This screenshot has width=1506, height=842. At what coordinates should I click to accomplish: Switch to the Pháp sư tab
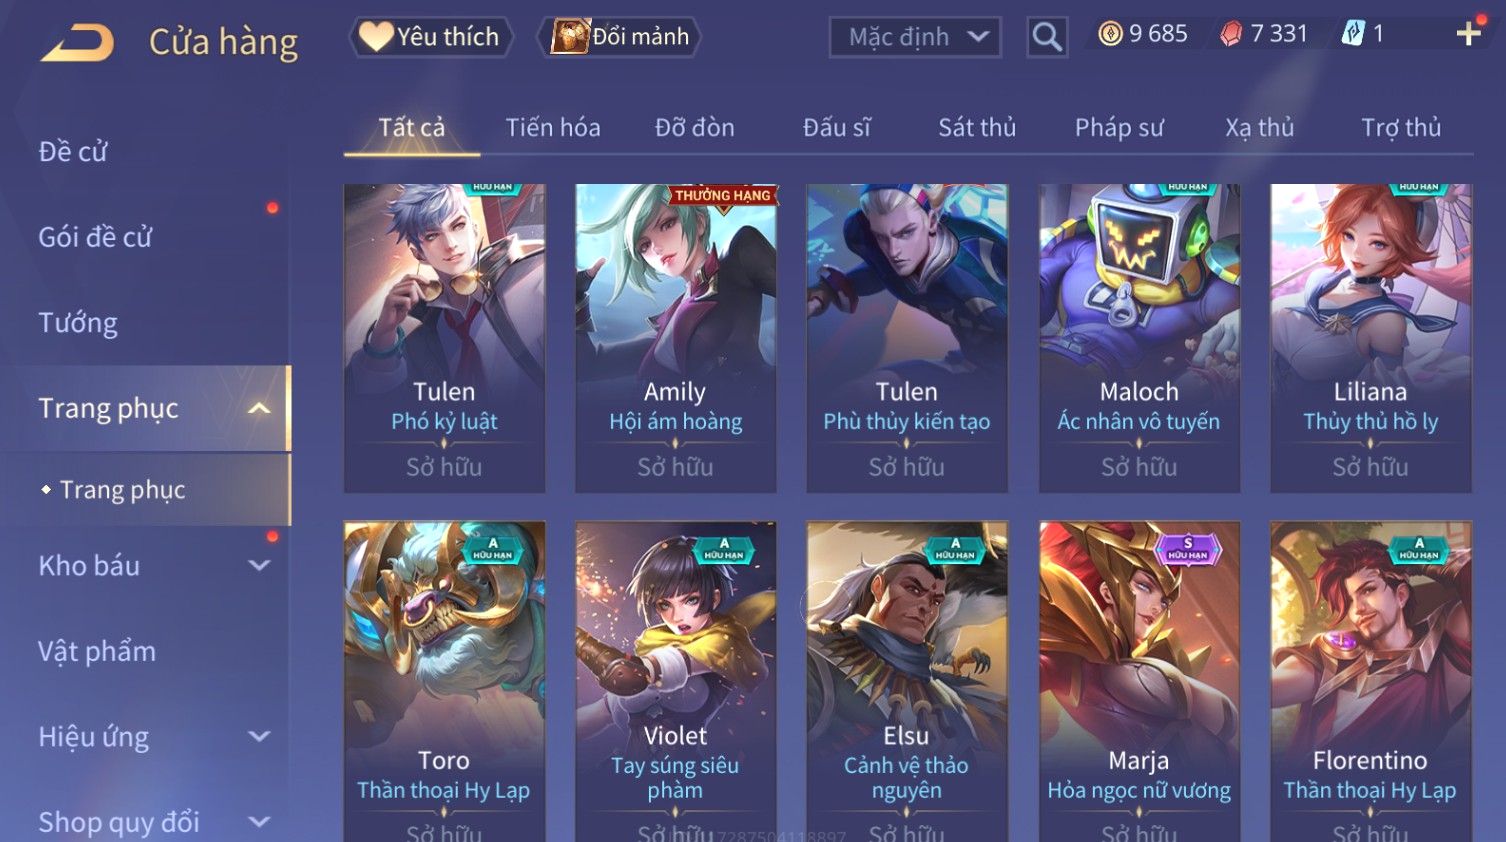1119,128
